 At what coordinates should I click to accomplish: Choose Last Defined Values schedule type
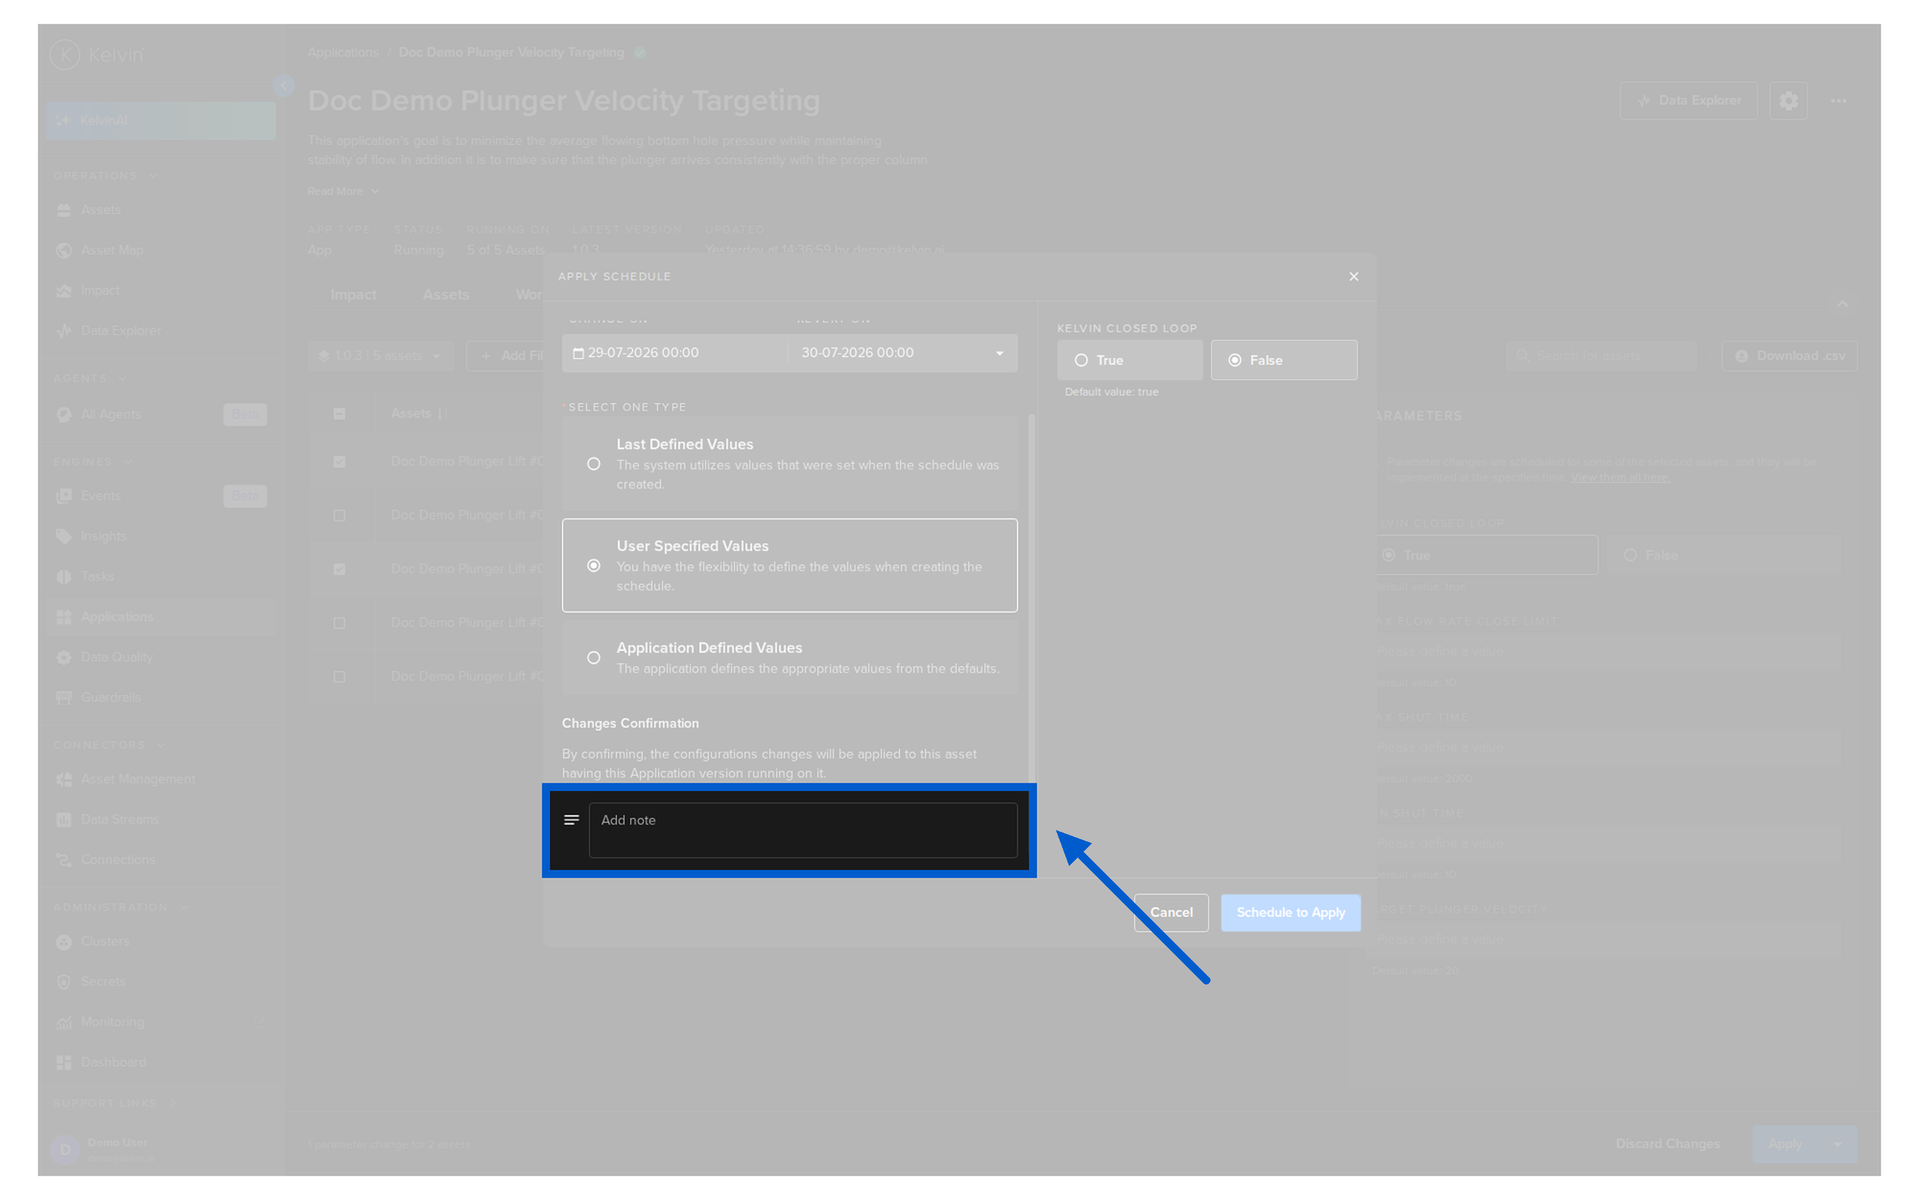pyautogui.click(x=790, y=464)
